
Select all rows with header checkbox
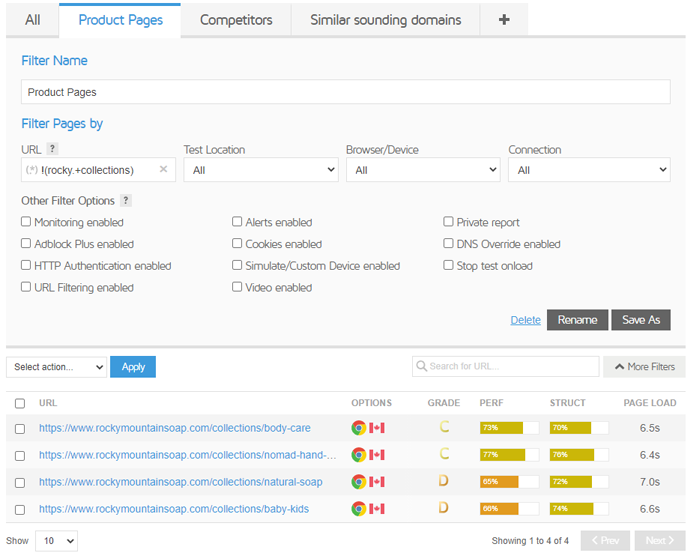(20, 403)
